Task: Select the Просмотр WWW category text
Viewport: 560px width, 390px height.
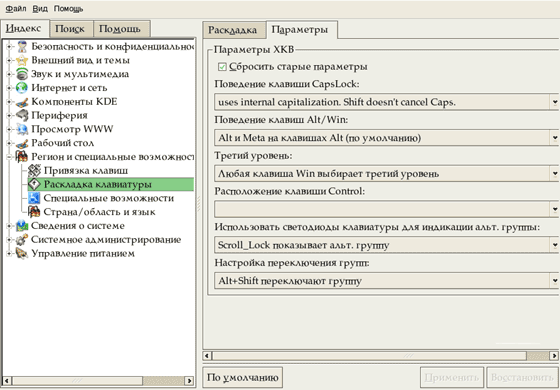Action: (72, 129)
